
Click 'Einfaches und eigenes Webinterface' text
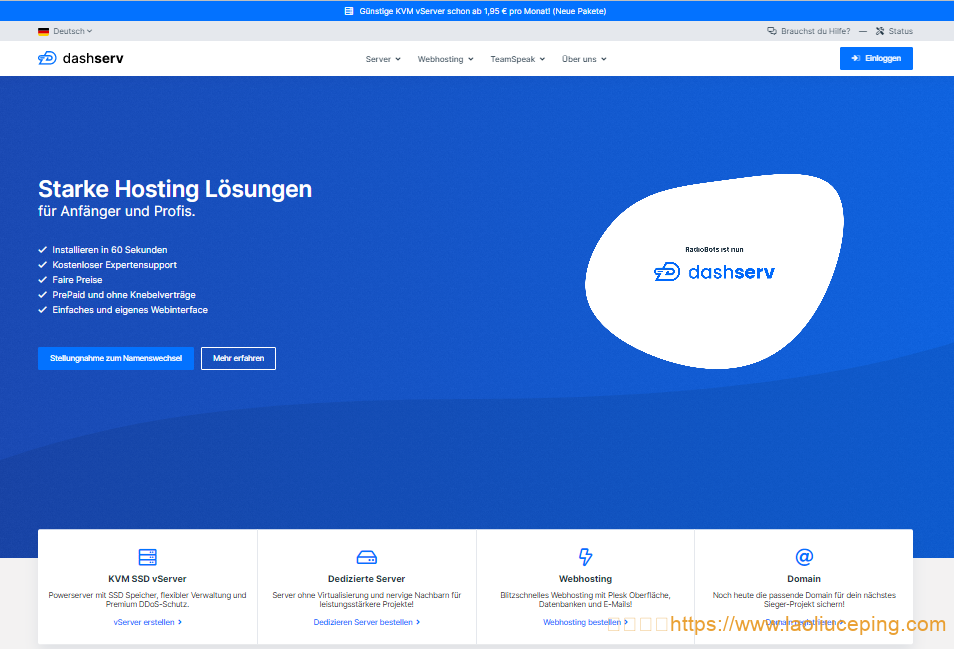coord(130,310)
